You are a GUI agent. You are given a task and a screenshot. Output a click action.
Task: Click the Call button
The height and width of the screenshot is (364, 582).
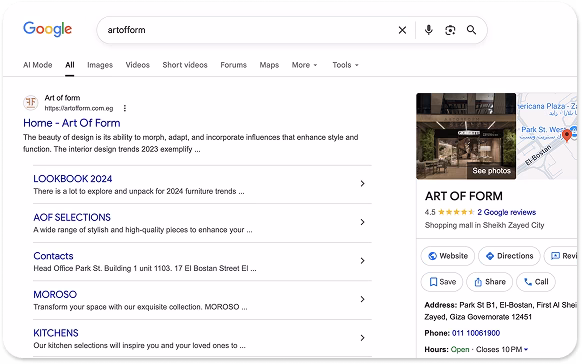click(x=536, y=282)
